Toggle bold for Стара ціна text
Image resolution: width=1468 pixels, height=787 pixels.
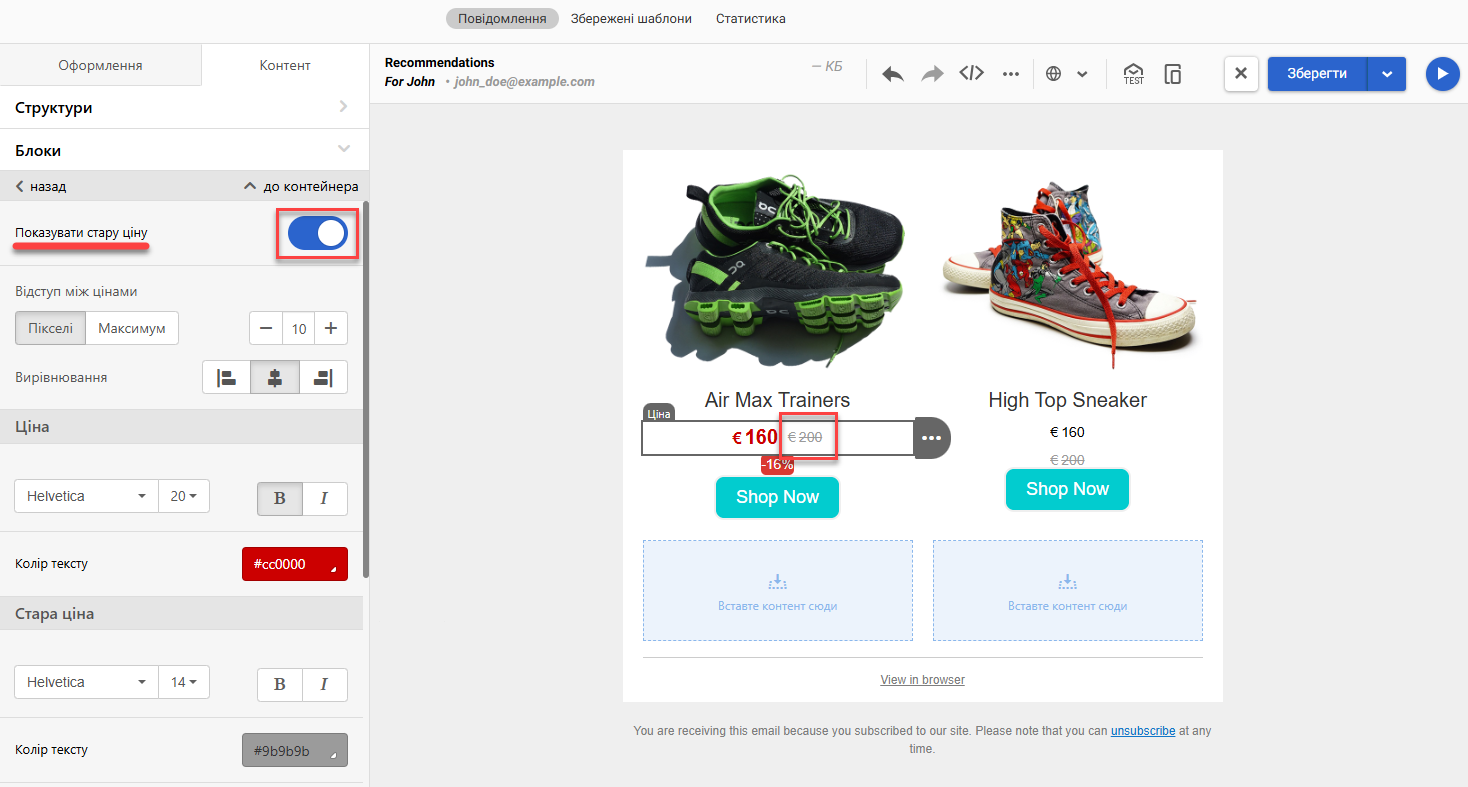click(x=280, y=685)
